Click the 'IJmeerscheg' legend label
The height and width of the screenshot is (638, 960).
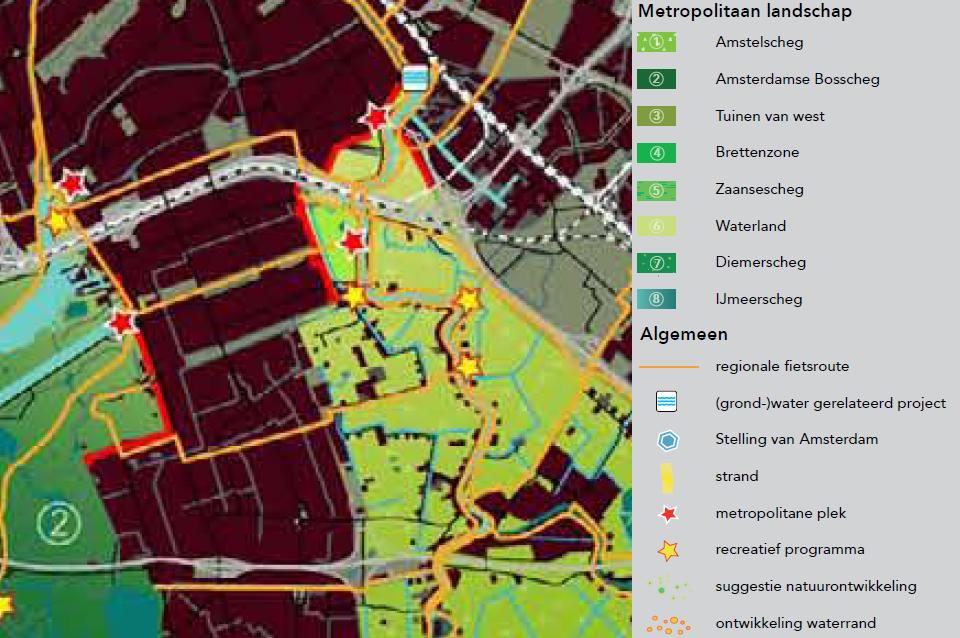(x=759, y=299)
